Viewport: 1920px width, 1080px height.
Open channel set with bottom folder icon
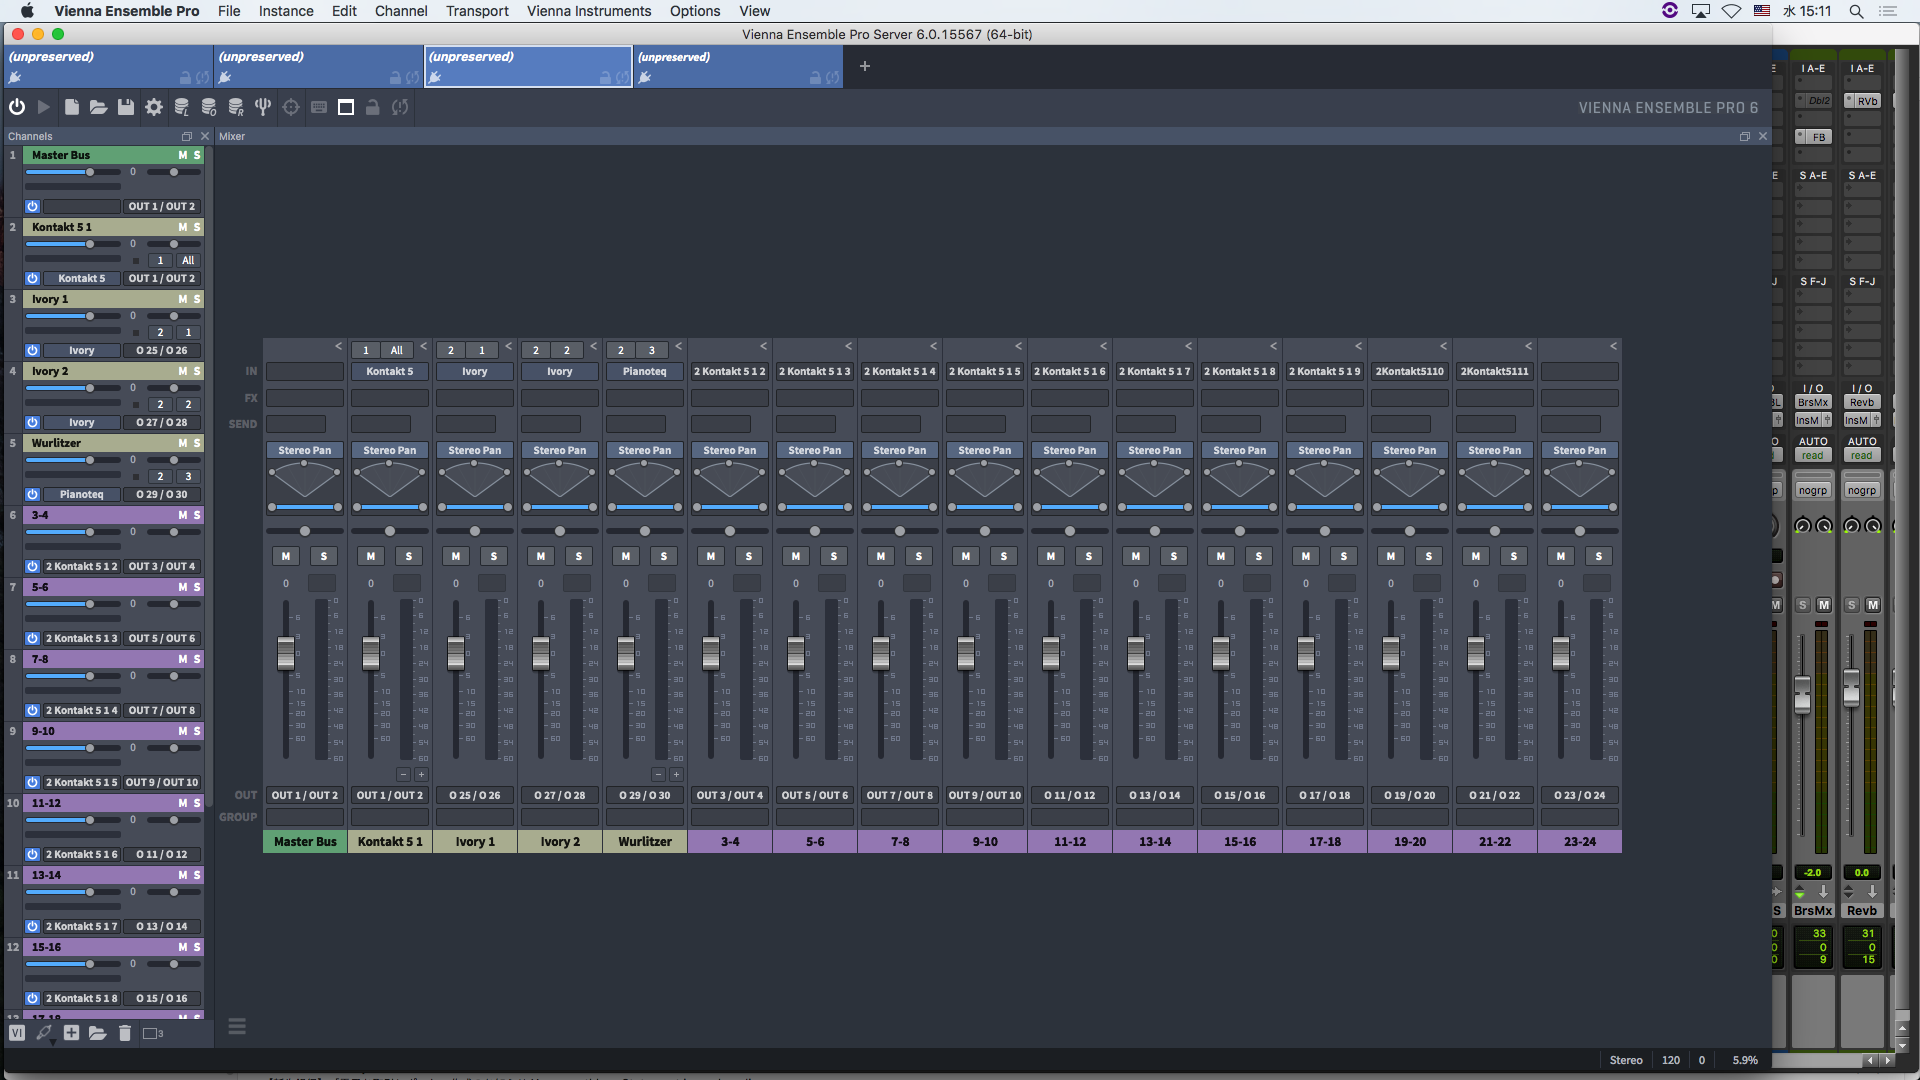[97, 1033]
